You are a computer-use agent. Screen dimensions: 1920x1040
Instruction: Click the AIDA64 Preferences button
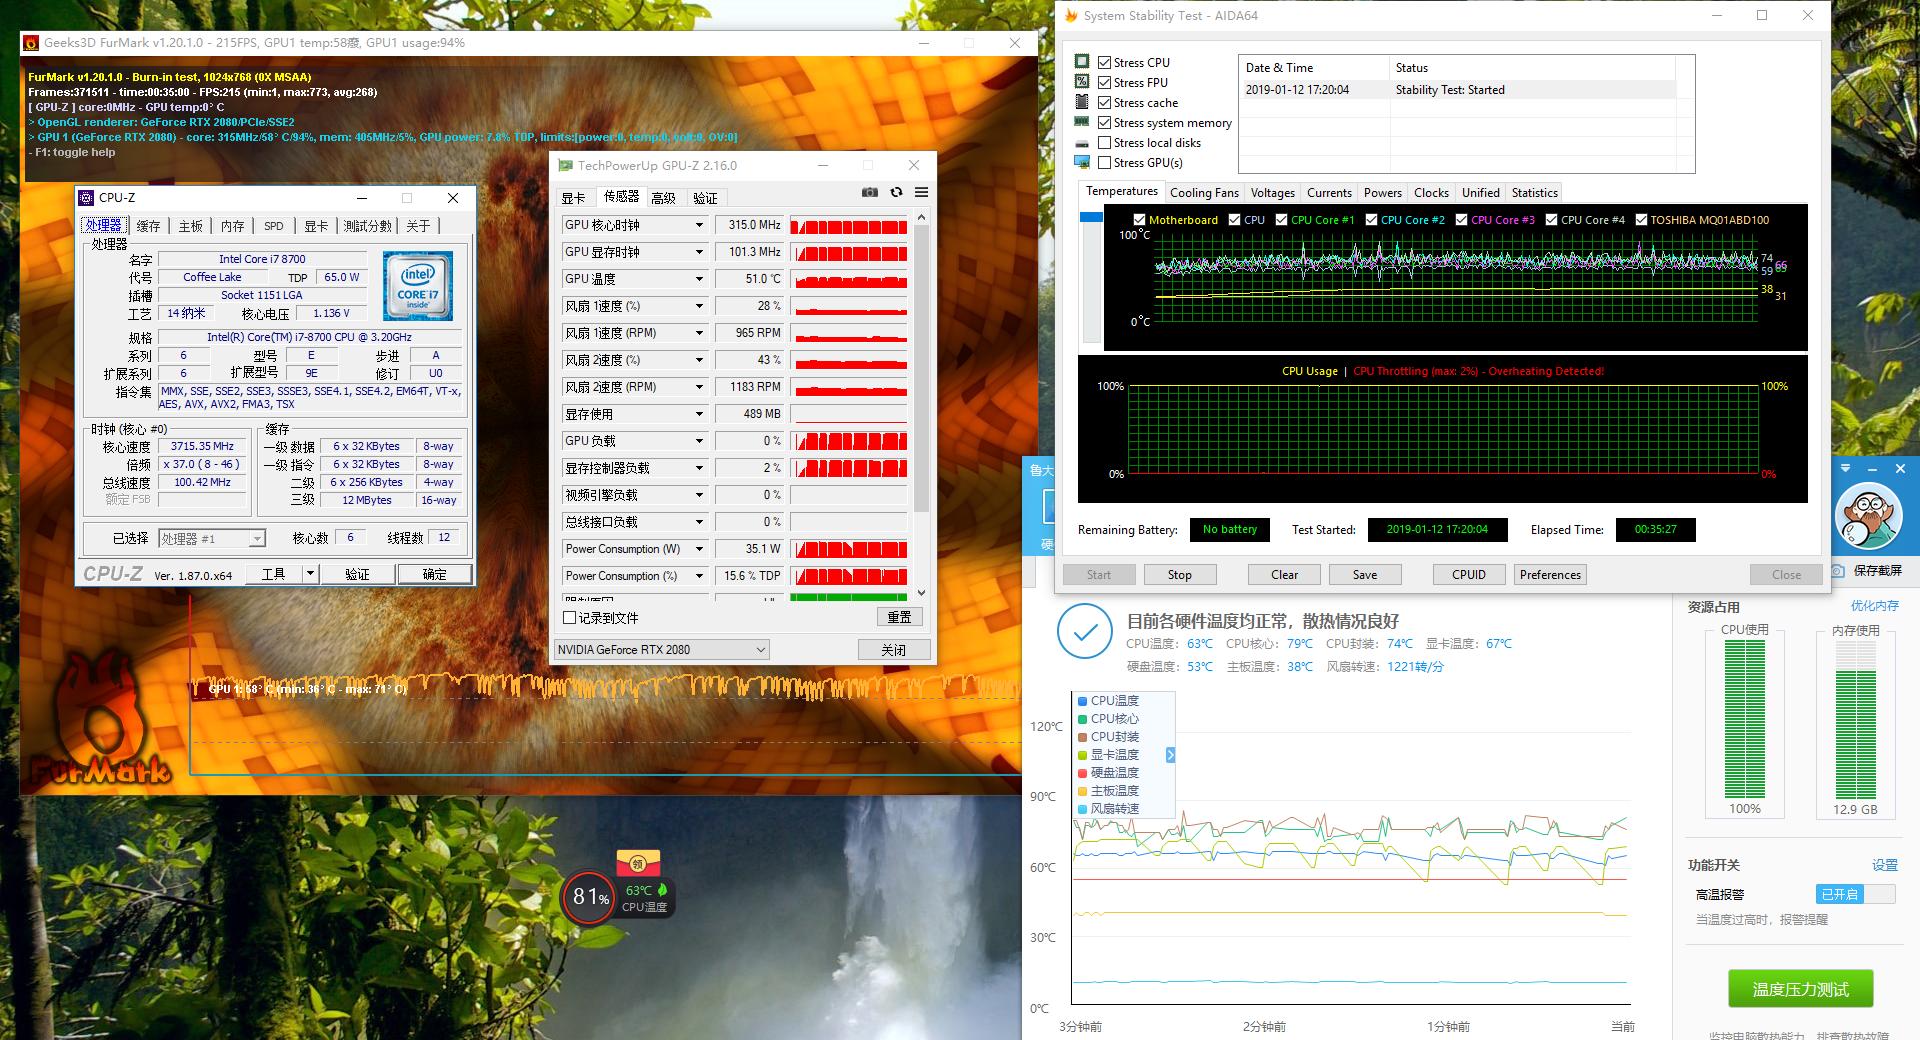tap(1550, 575)
